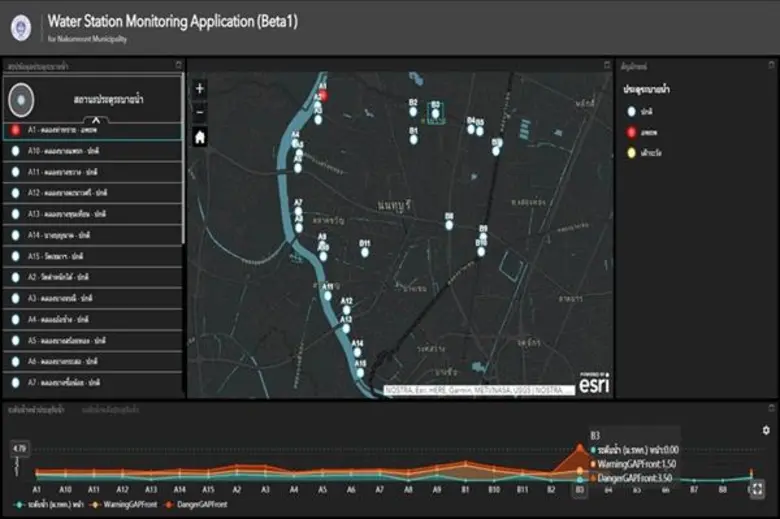Select the red A1 marker on map
The image size is (780, 519).
pyautogui.click(x=324, y=96)
